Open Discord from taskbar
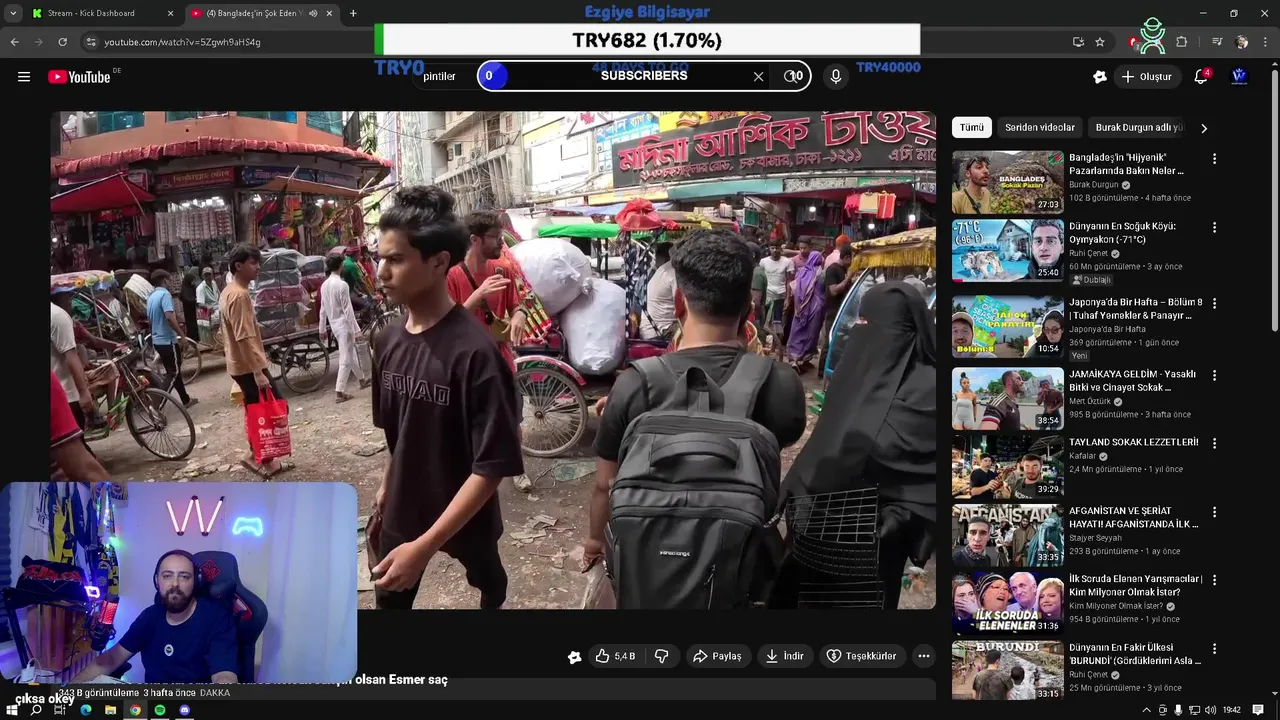Image resolution: width=1280 pixels, height=720 pixels. [184, 710]
